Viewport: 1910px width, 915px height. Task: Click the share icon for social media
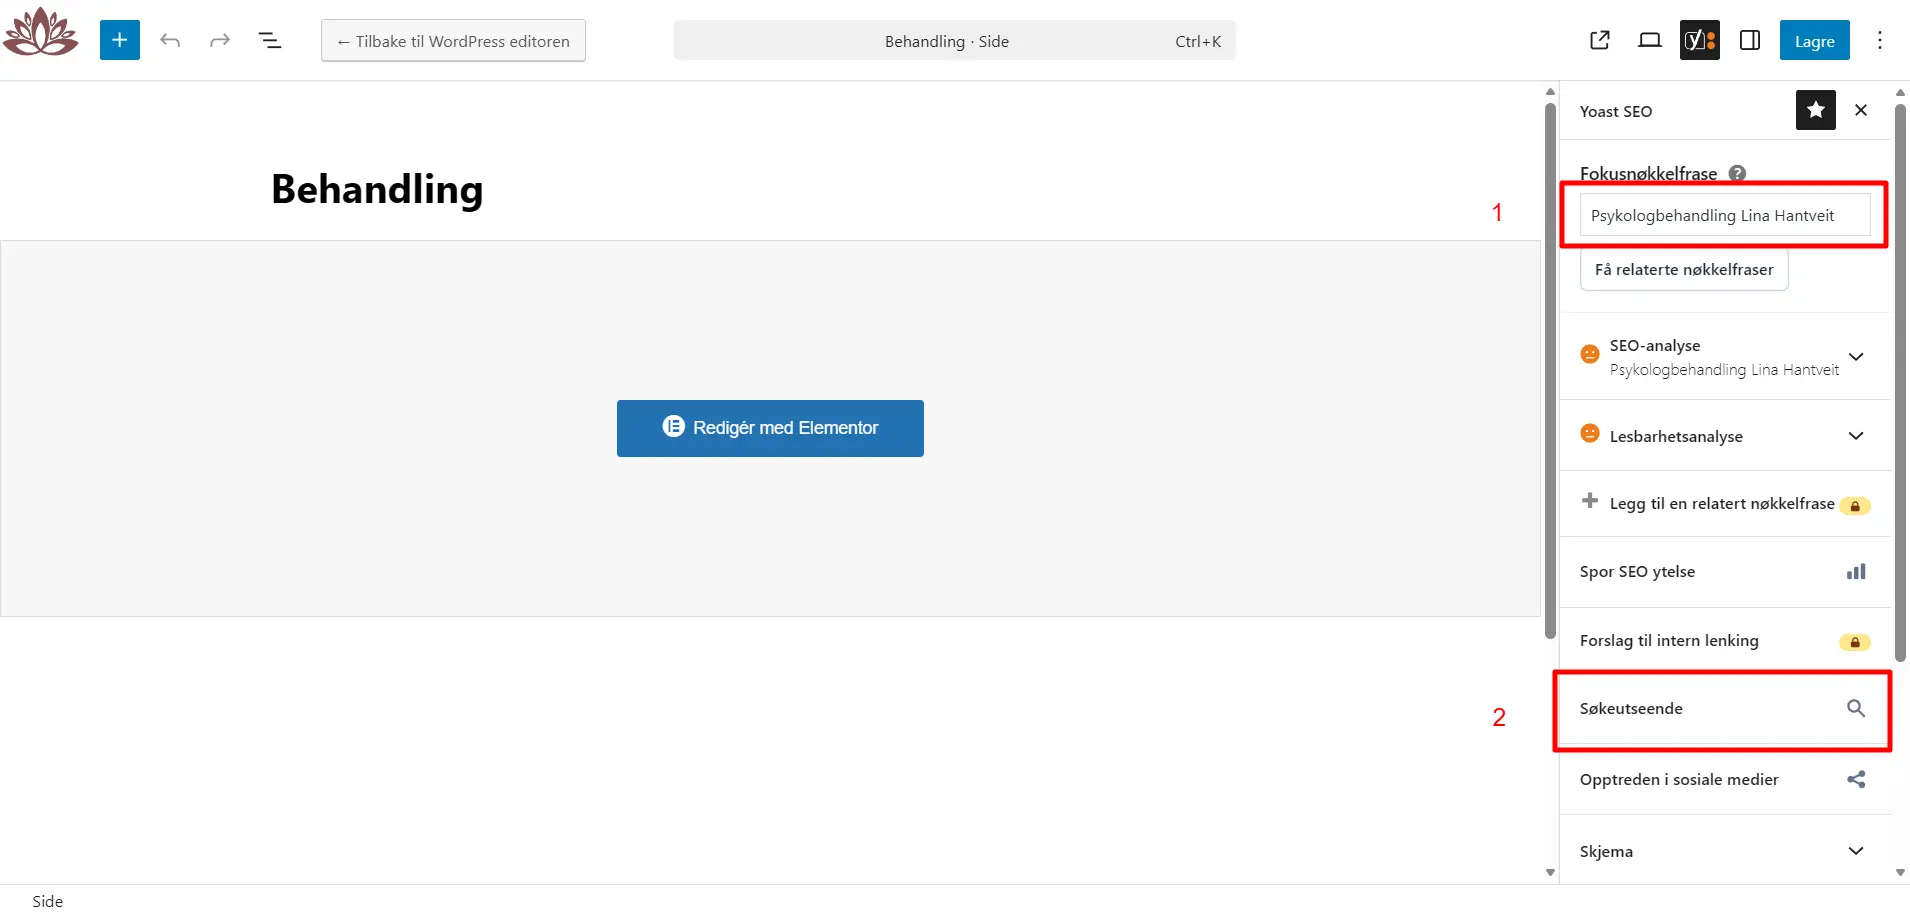(x=1856, y=779)
